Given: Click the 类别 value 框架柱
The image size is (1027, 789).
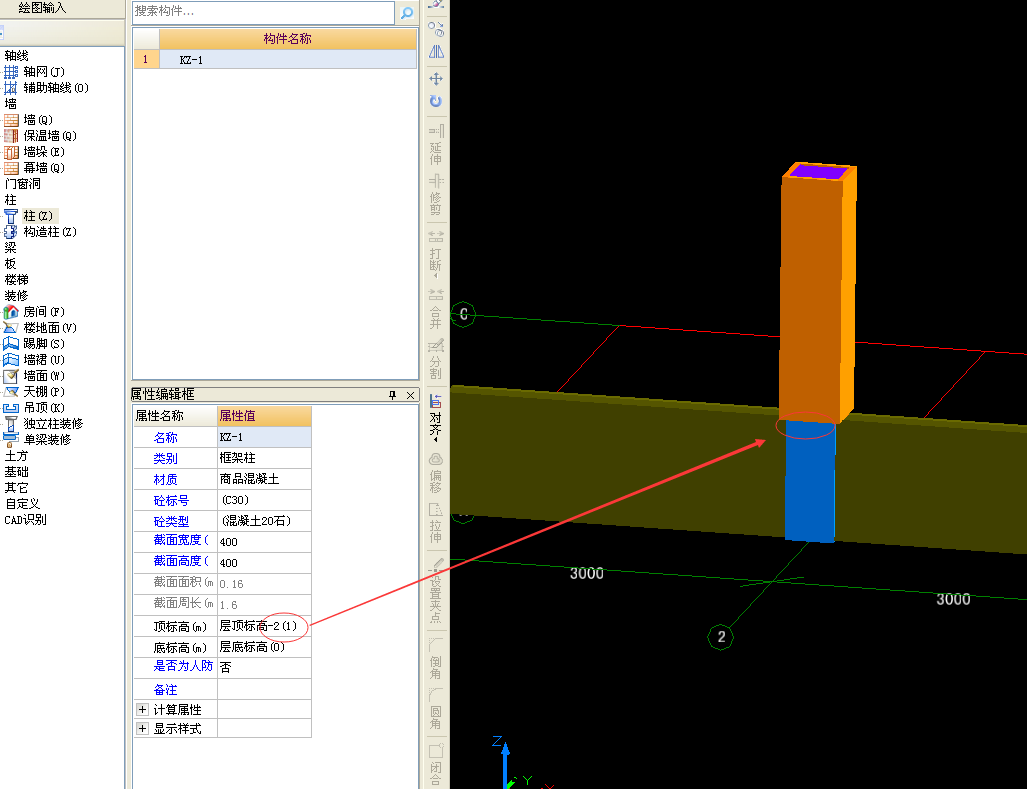Looking at the screenshot, I should (x=264, y=458).
